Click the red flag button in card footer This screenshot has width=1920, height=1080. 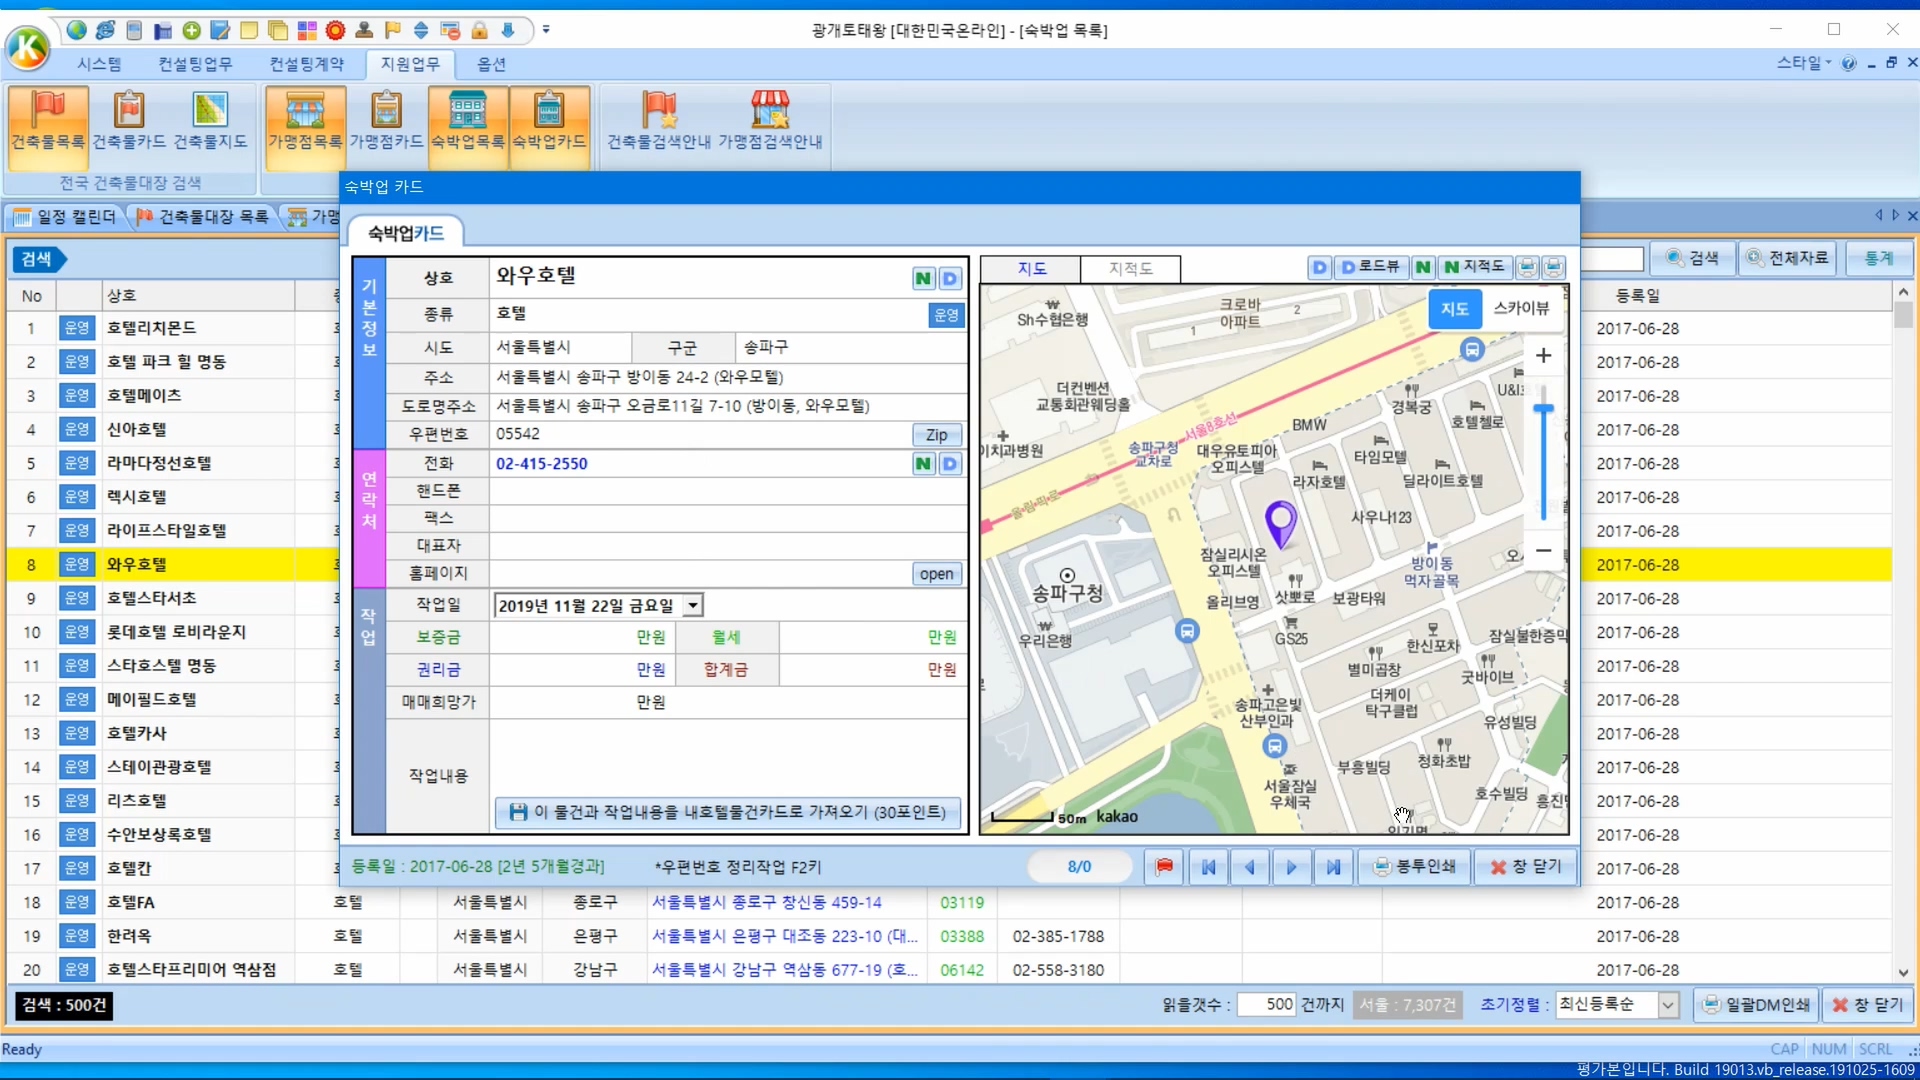coord(1164,867)
